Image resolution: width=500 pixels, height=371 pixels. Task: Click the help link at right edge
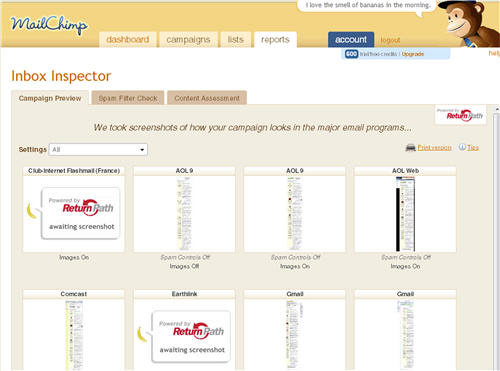tap(494, 53)
